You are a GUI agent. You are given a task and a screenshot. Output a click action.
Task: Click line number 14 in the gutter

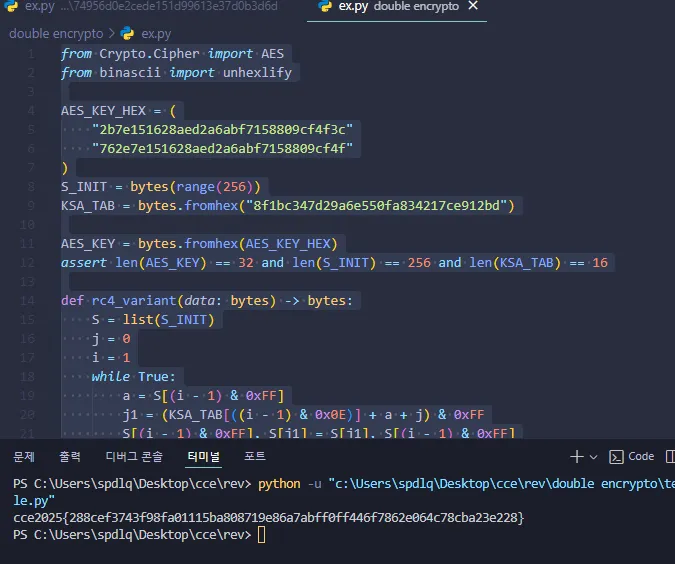pyautogui.click(x=27, y=301)
